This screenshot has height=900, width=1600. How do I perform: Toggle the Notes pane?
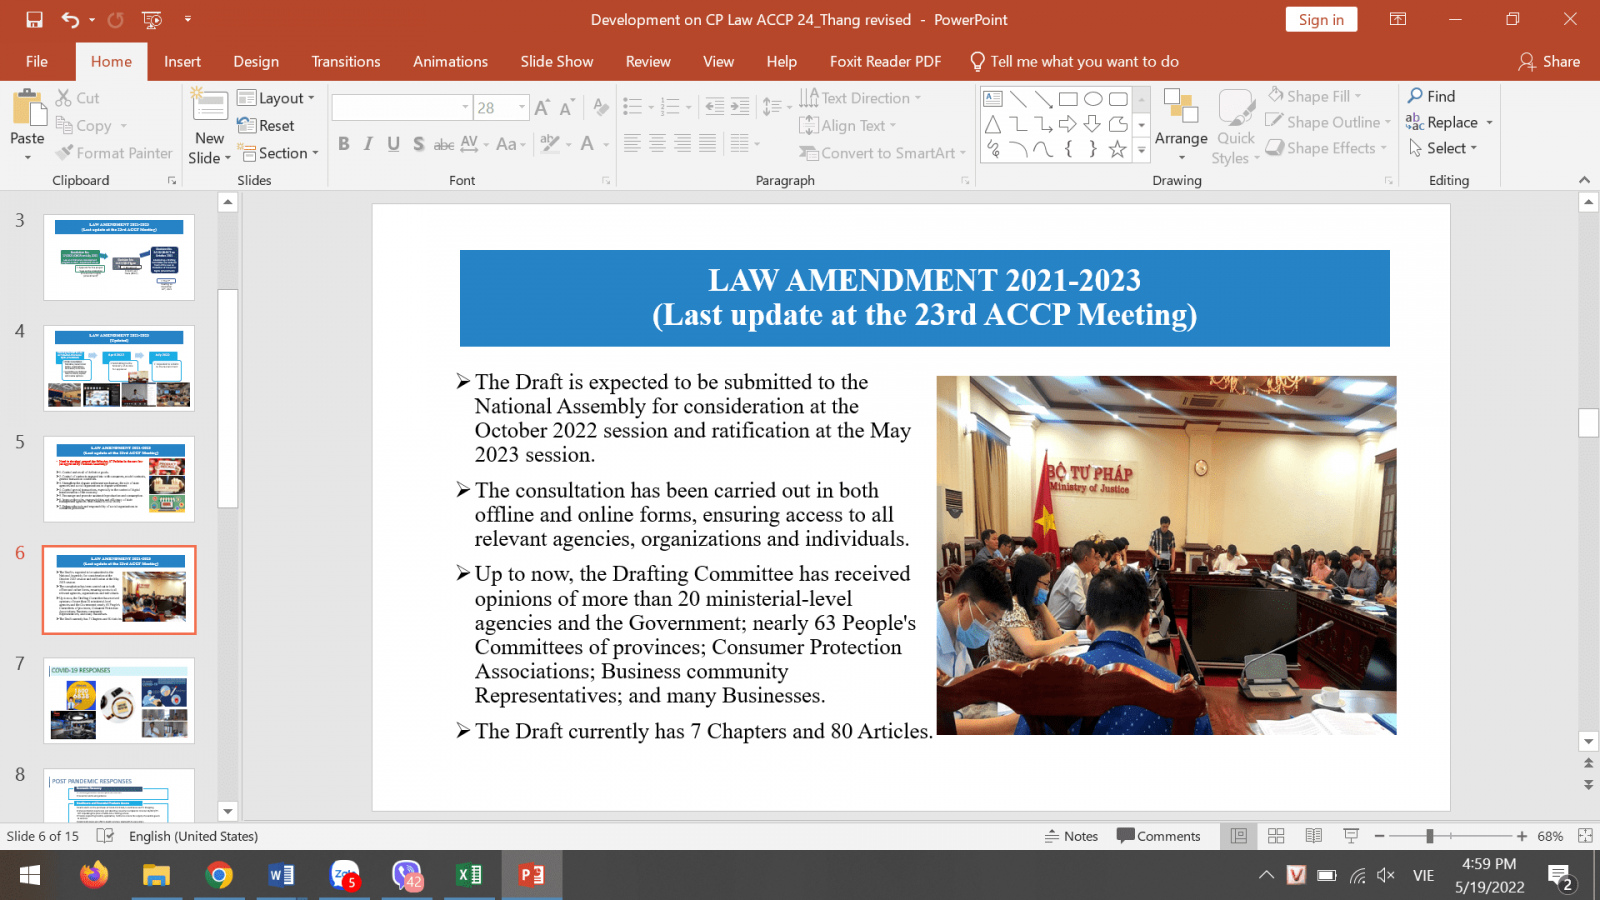pos(1071,836)
